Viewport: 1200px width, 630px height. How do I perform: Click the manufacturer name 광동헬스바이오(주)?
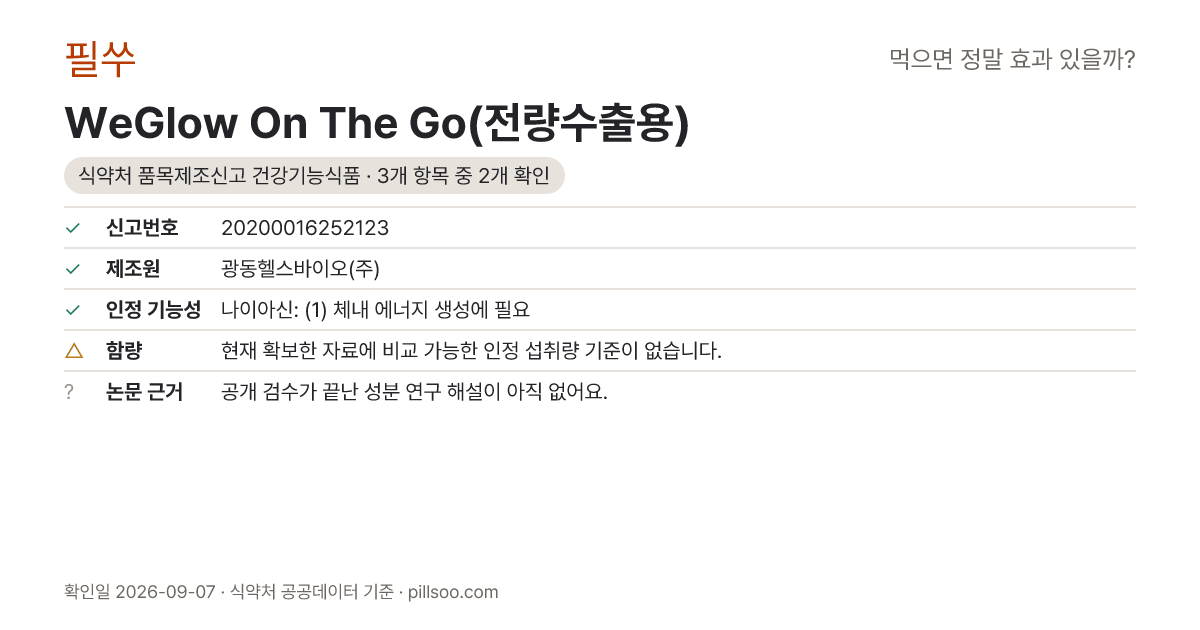click(x=300, y=269)
